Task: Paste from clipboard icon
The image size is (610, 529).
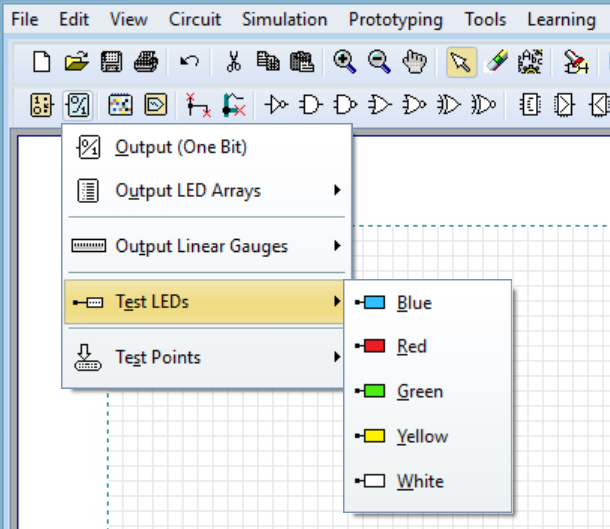Action: click(x=302, y=61)
